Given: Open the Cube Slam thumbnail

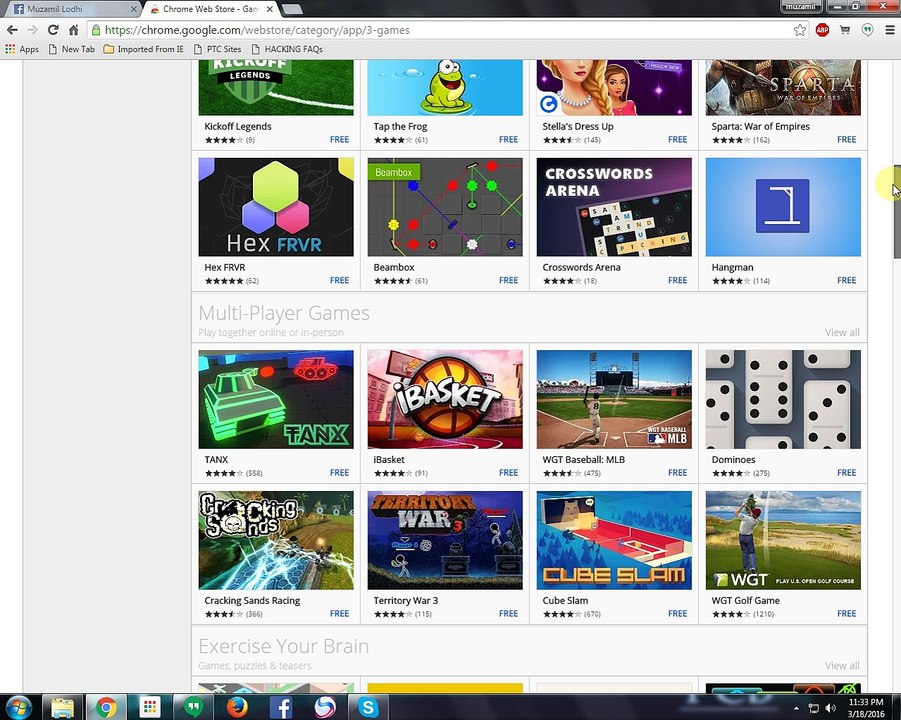Looking at the screenshot, I should tap(614, 540).
